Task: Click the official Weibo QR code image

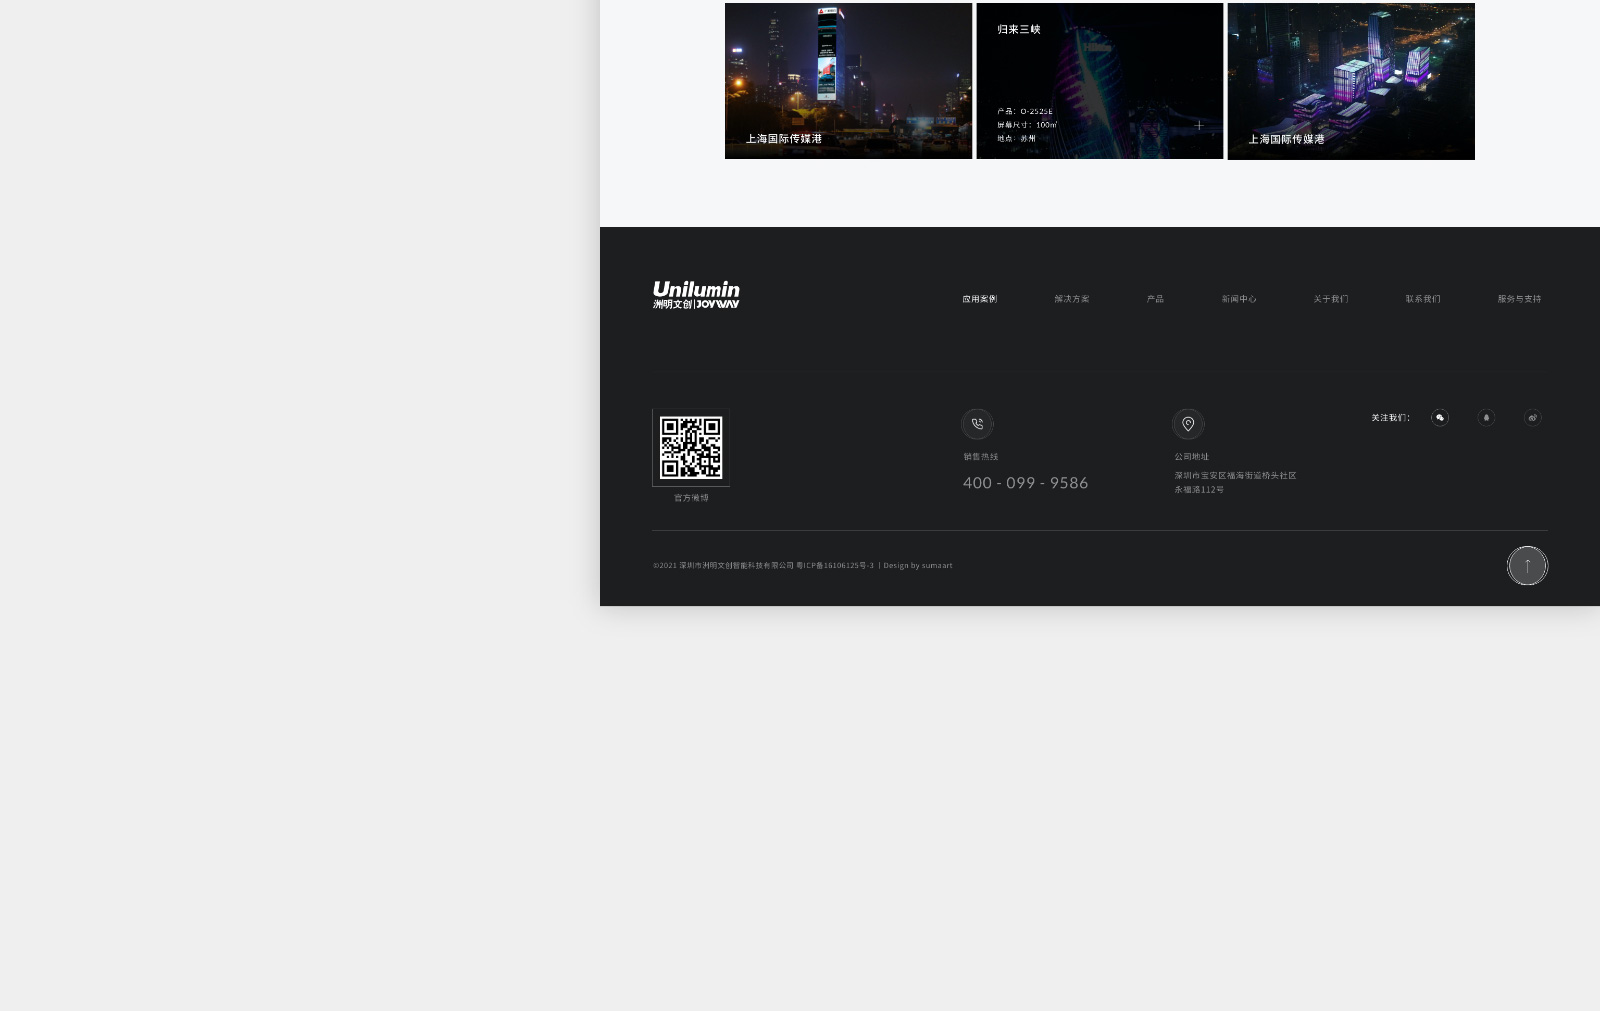Action: point(691,447)
